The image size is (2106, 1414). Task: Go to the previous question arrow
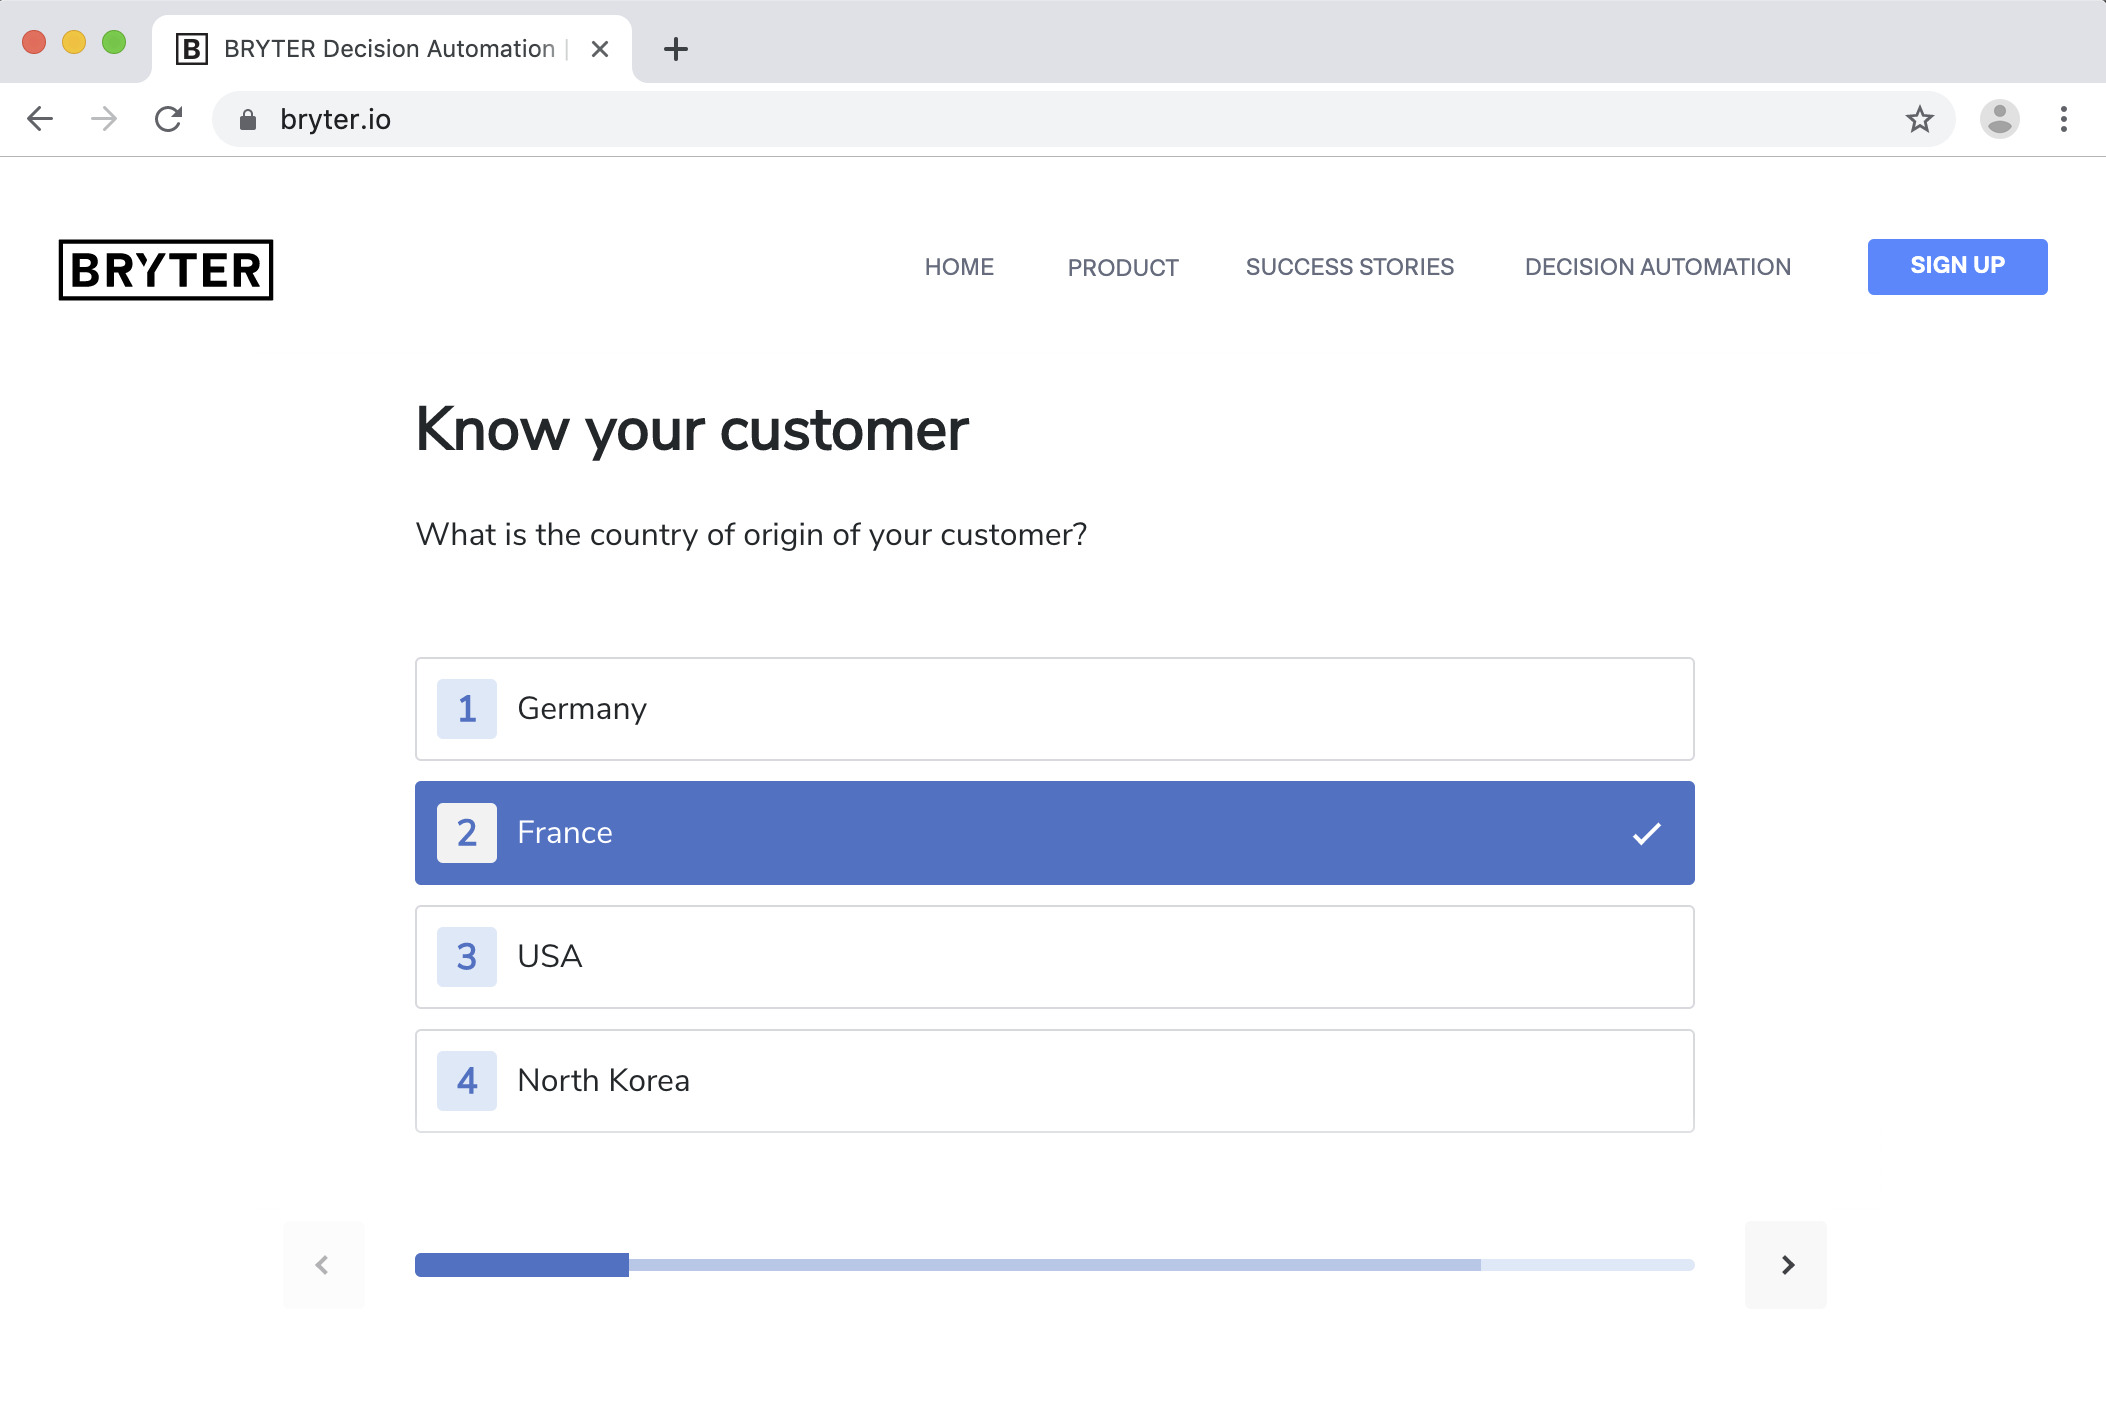point(323,1265)
